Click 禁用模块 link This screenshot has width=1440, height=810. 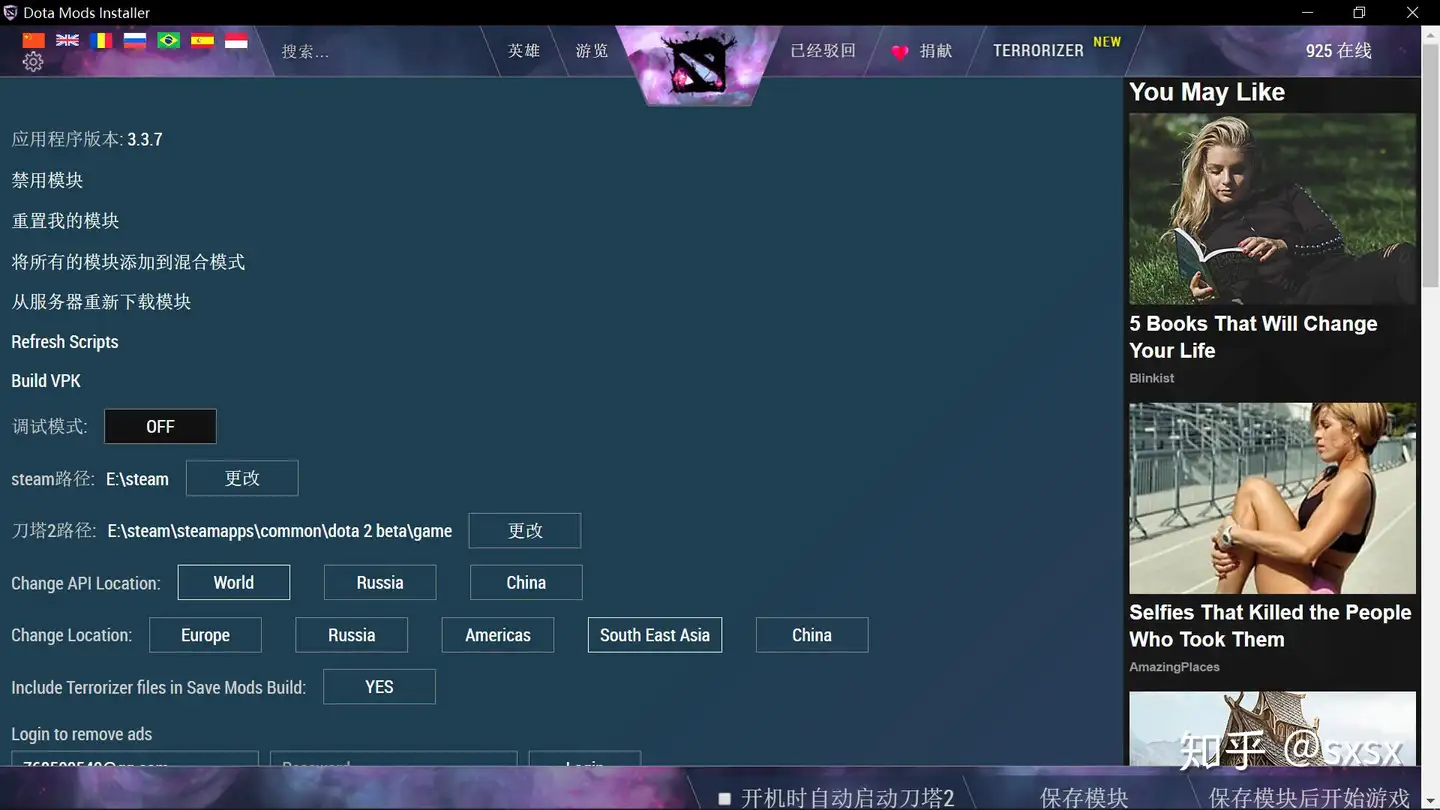point(47,180)
